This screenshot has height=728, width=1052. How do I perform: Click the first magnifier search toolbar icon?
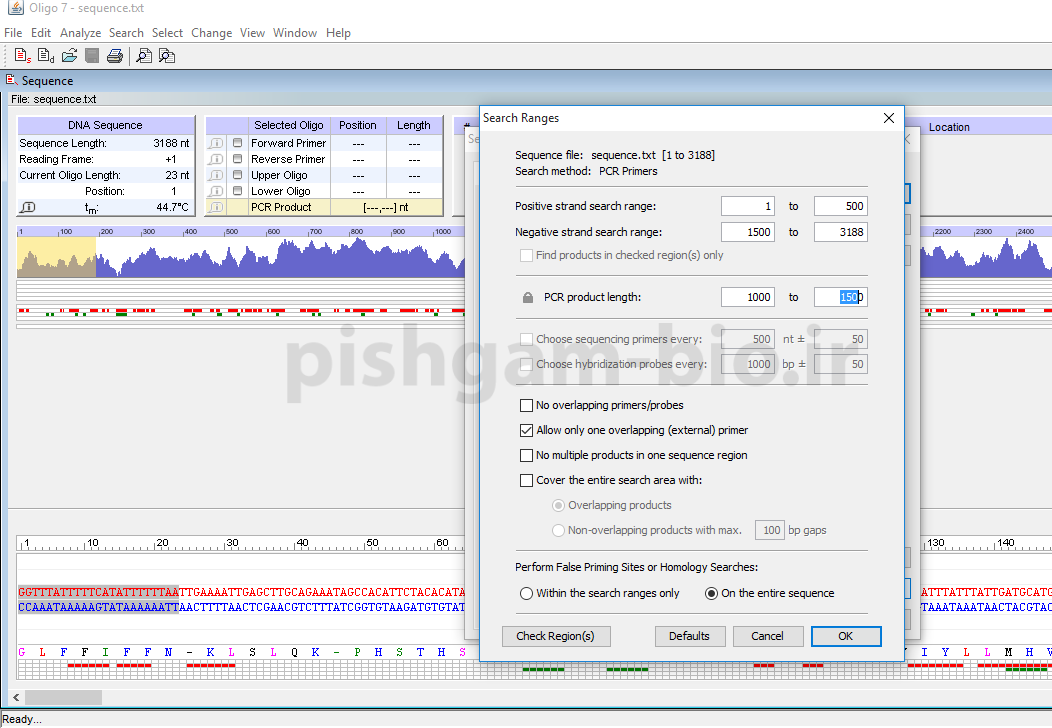144,56
